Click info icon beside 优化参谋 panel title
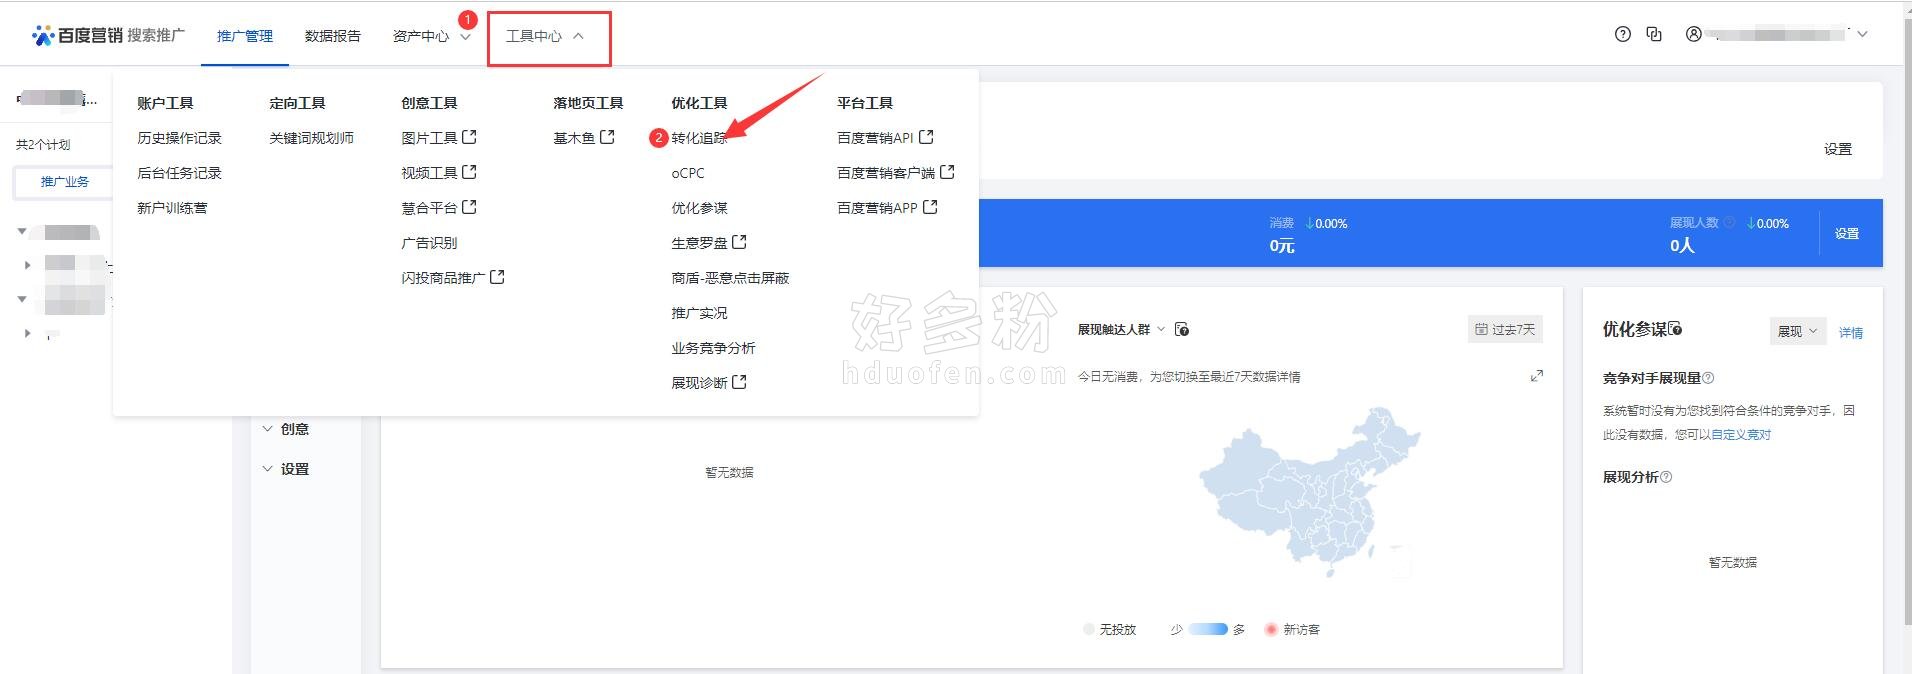1912x674 pixels. [1676, 329]
